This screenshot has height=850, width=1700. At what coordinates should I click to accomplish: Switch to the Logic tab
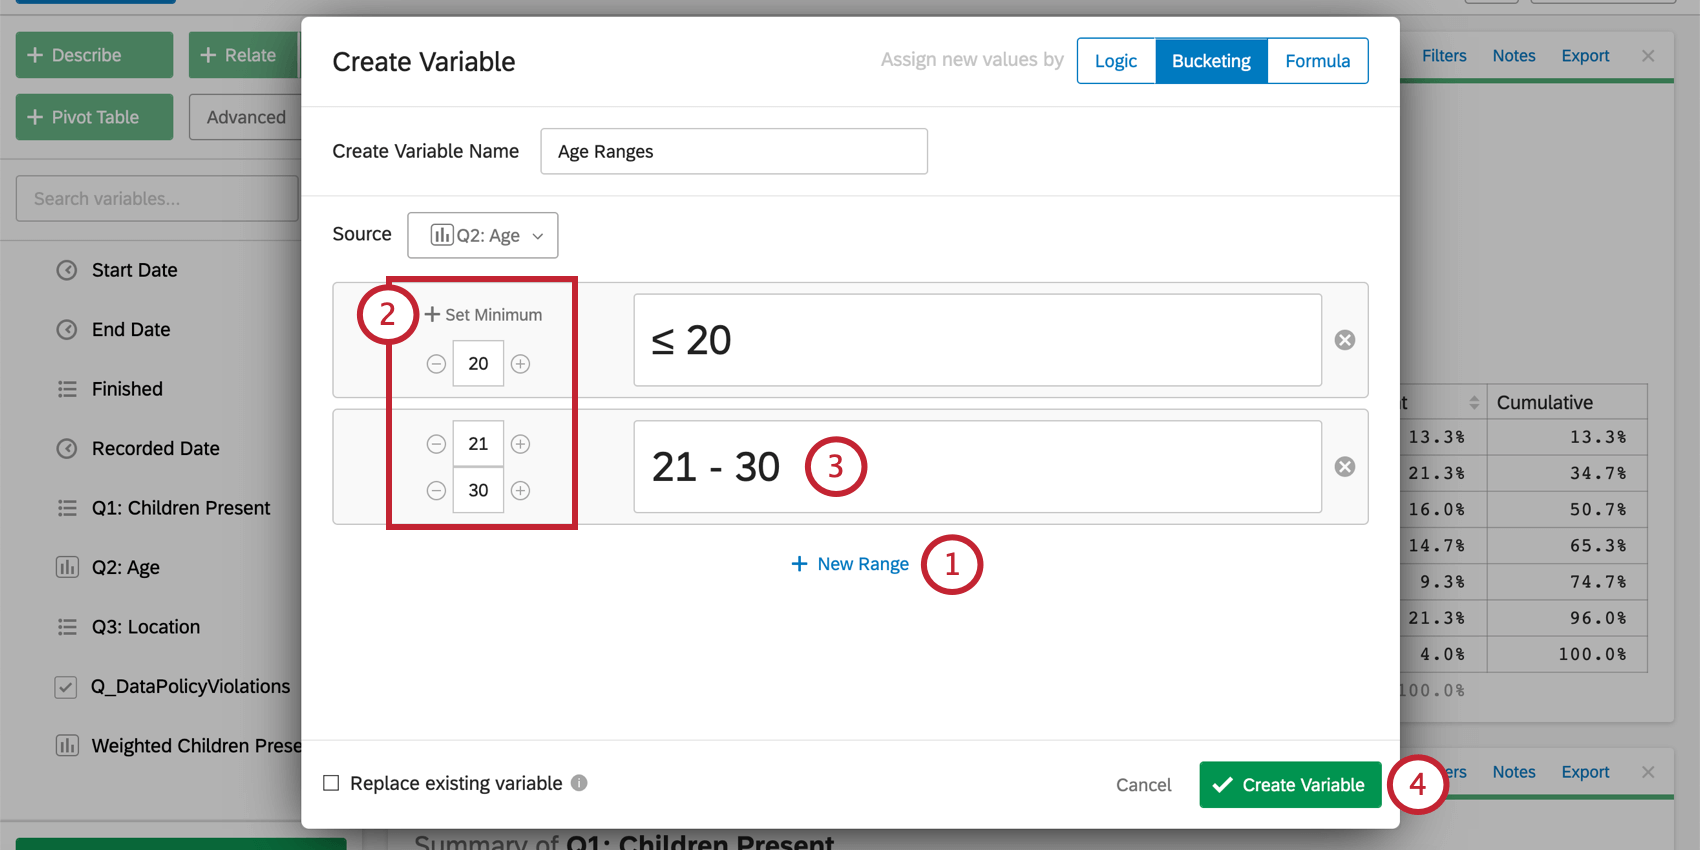coord(1116,61)
